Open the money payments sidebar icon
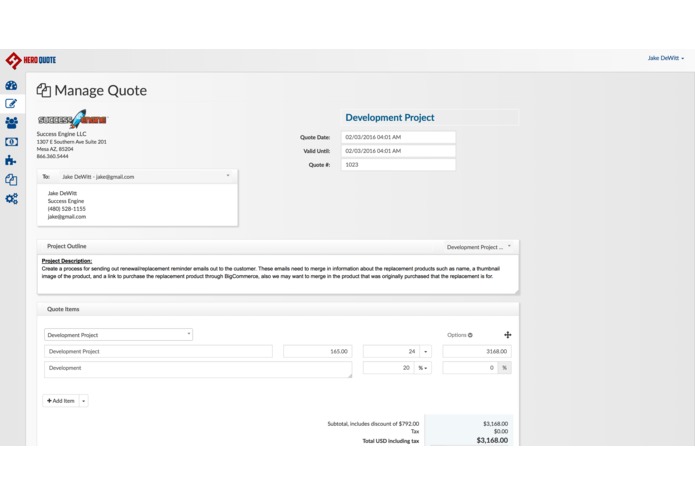 click(x=11, y=142)
